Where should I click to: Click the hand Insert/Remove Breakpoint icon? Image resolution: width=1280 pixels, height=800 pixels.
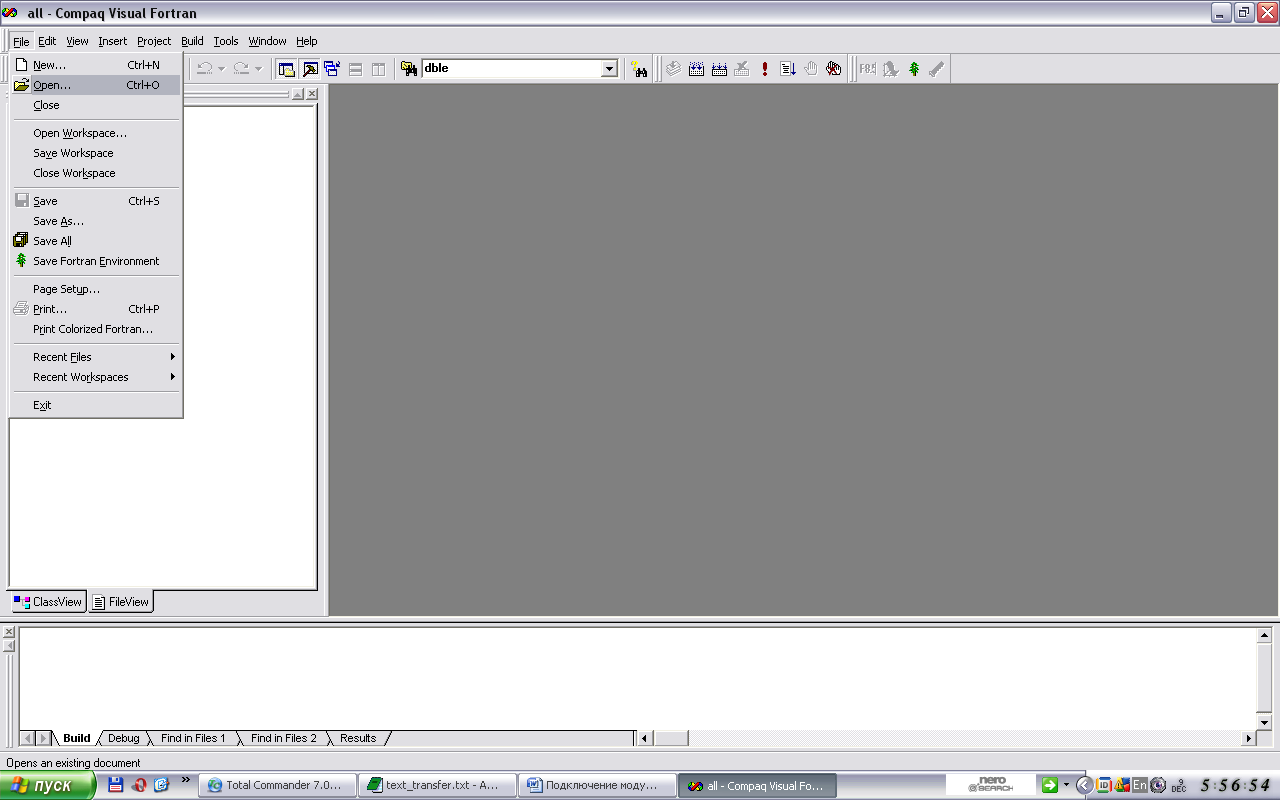click(x=811, y=69)
